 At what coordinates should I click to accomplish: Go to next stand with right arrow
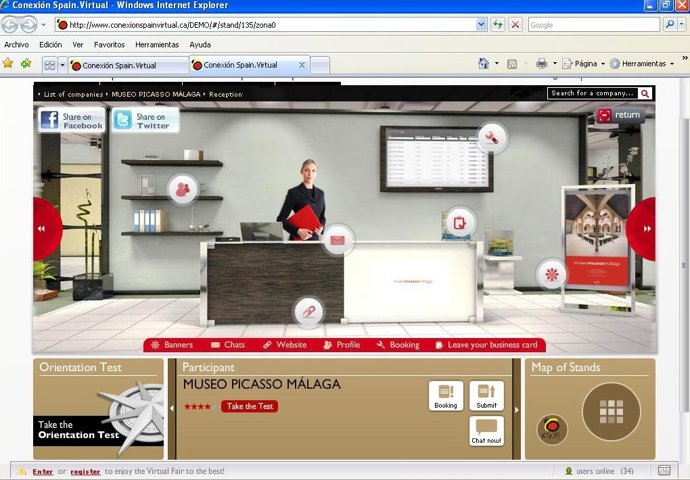point(645,229)
